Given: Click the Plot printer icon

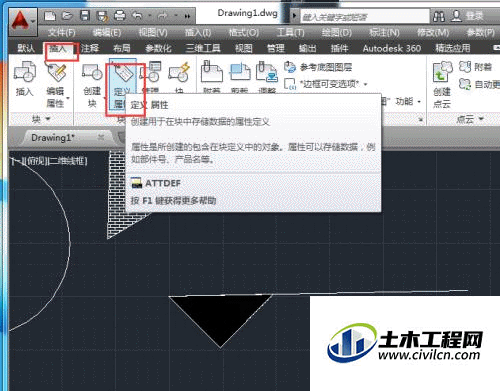Looking at the screenshot, I should click(120, 16).
